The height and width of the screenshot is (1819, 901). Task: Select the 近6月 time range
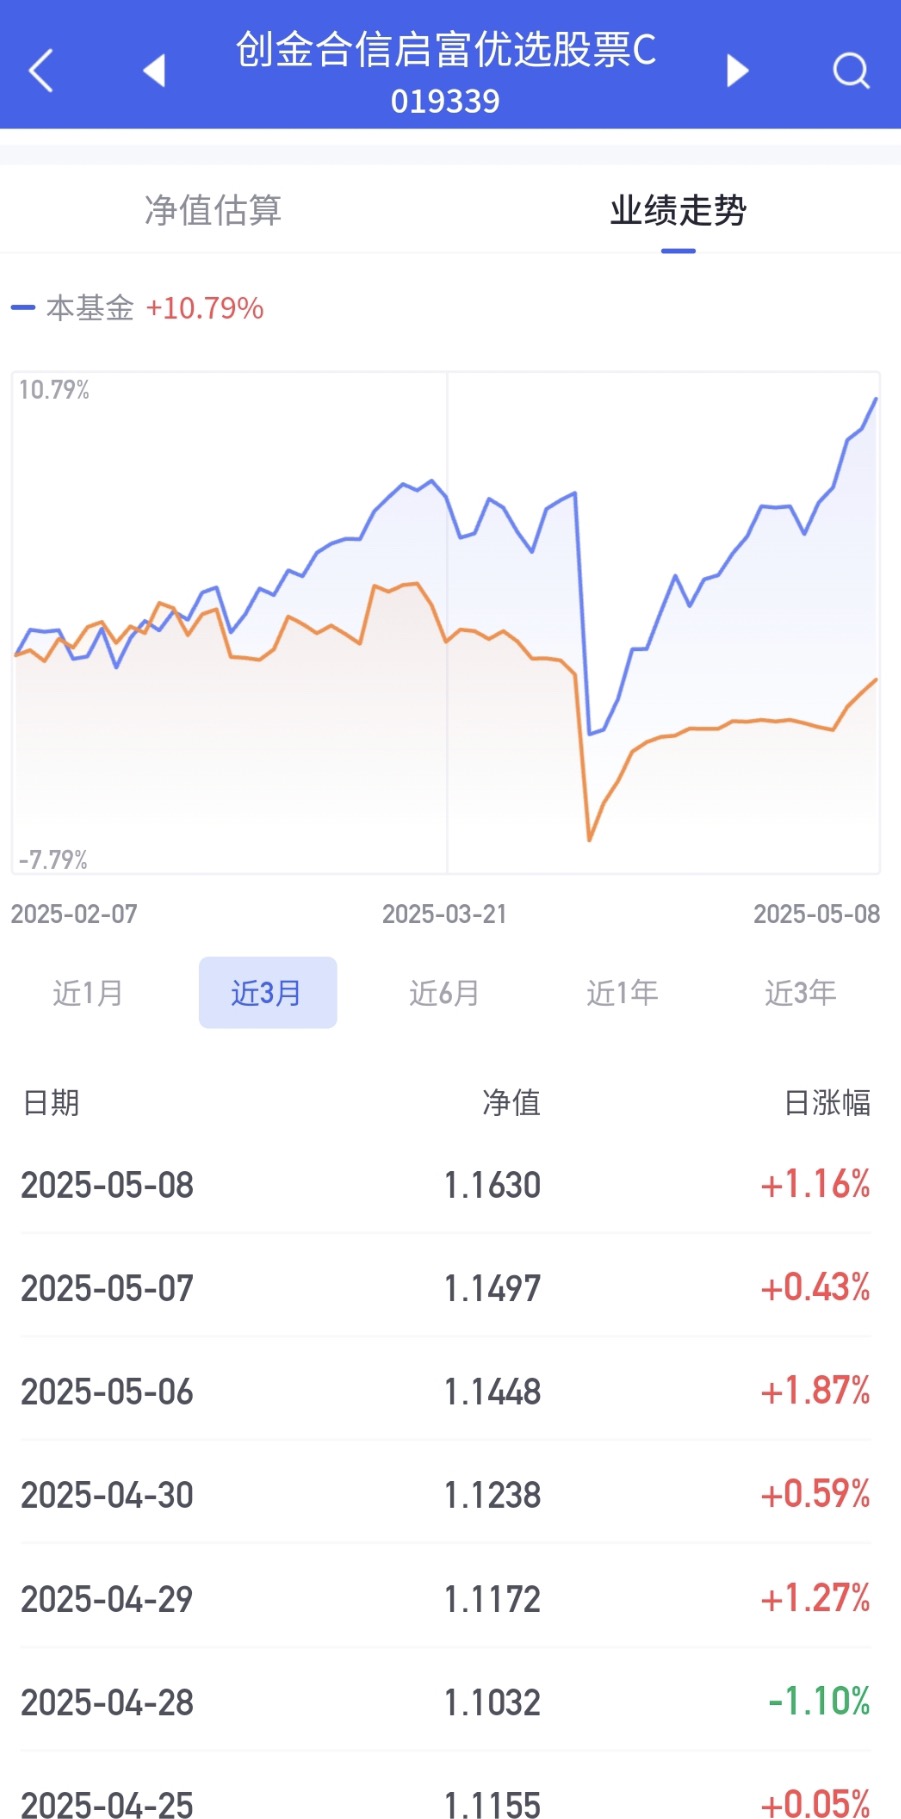(444, 993)
